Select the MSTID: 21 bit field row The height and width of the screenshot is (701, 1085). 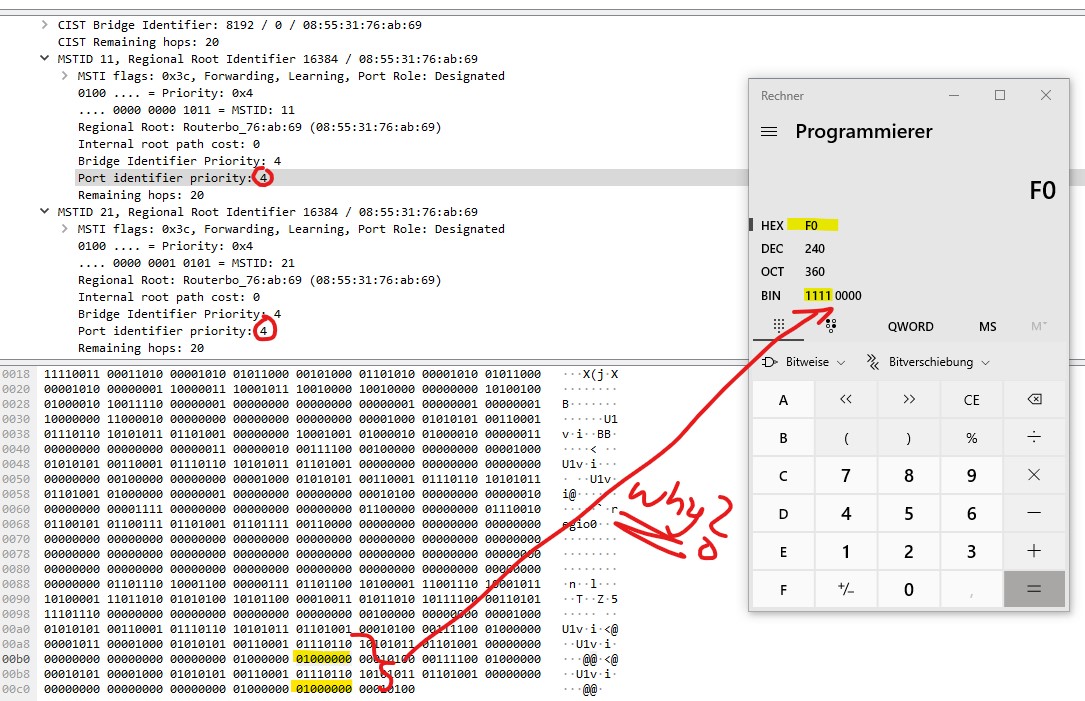pyautogui.click(x=186, y=263)
